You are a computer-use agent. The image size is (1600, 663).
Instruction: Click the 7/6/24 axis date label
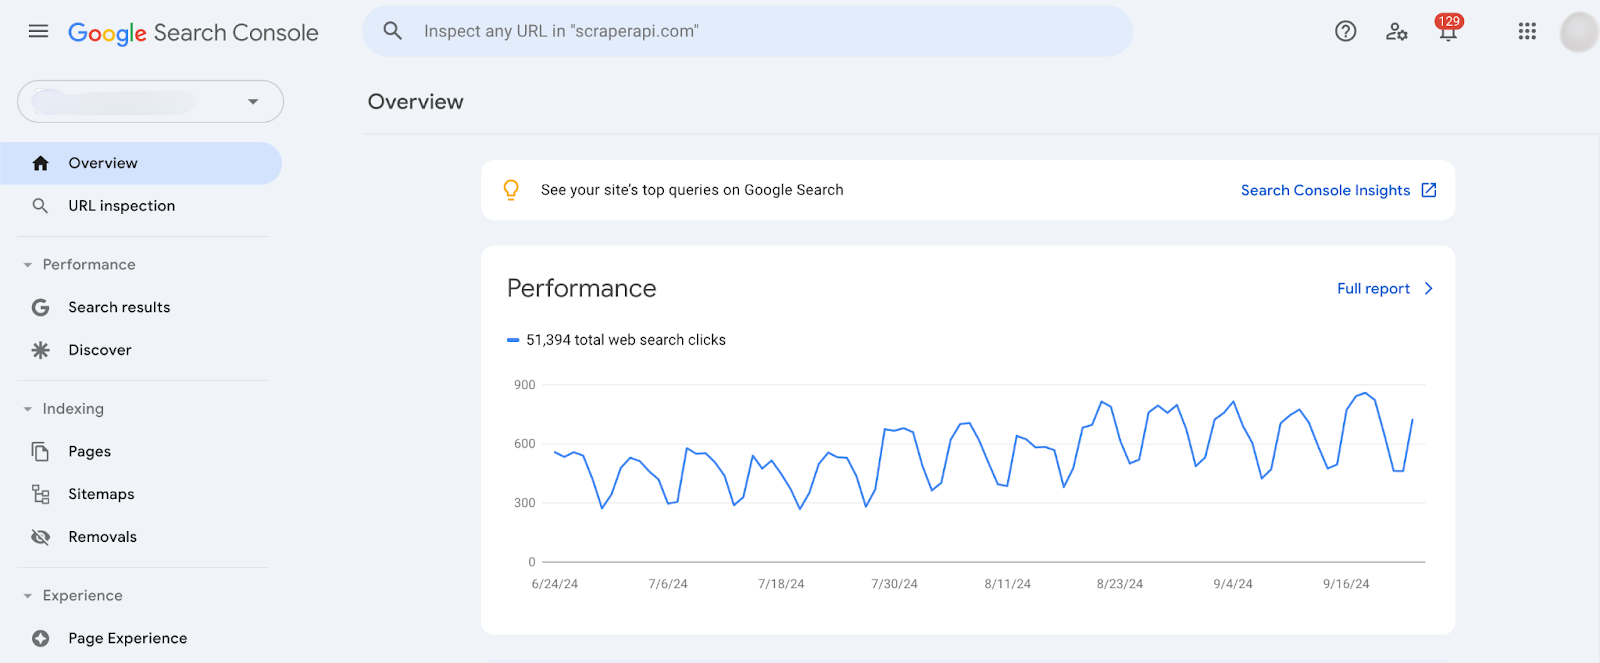pyautogui.click(x=668, y=584)
